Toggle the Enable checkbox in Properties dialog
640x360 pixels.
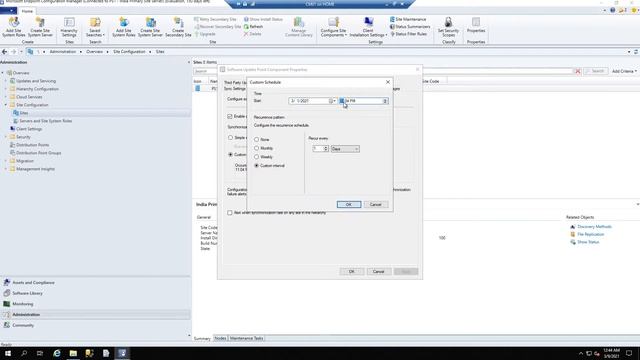coord(230,116)
